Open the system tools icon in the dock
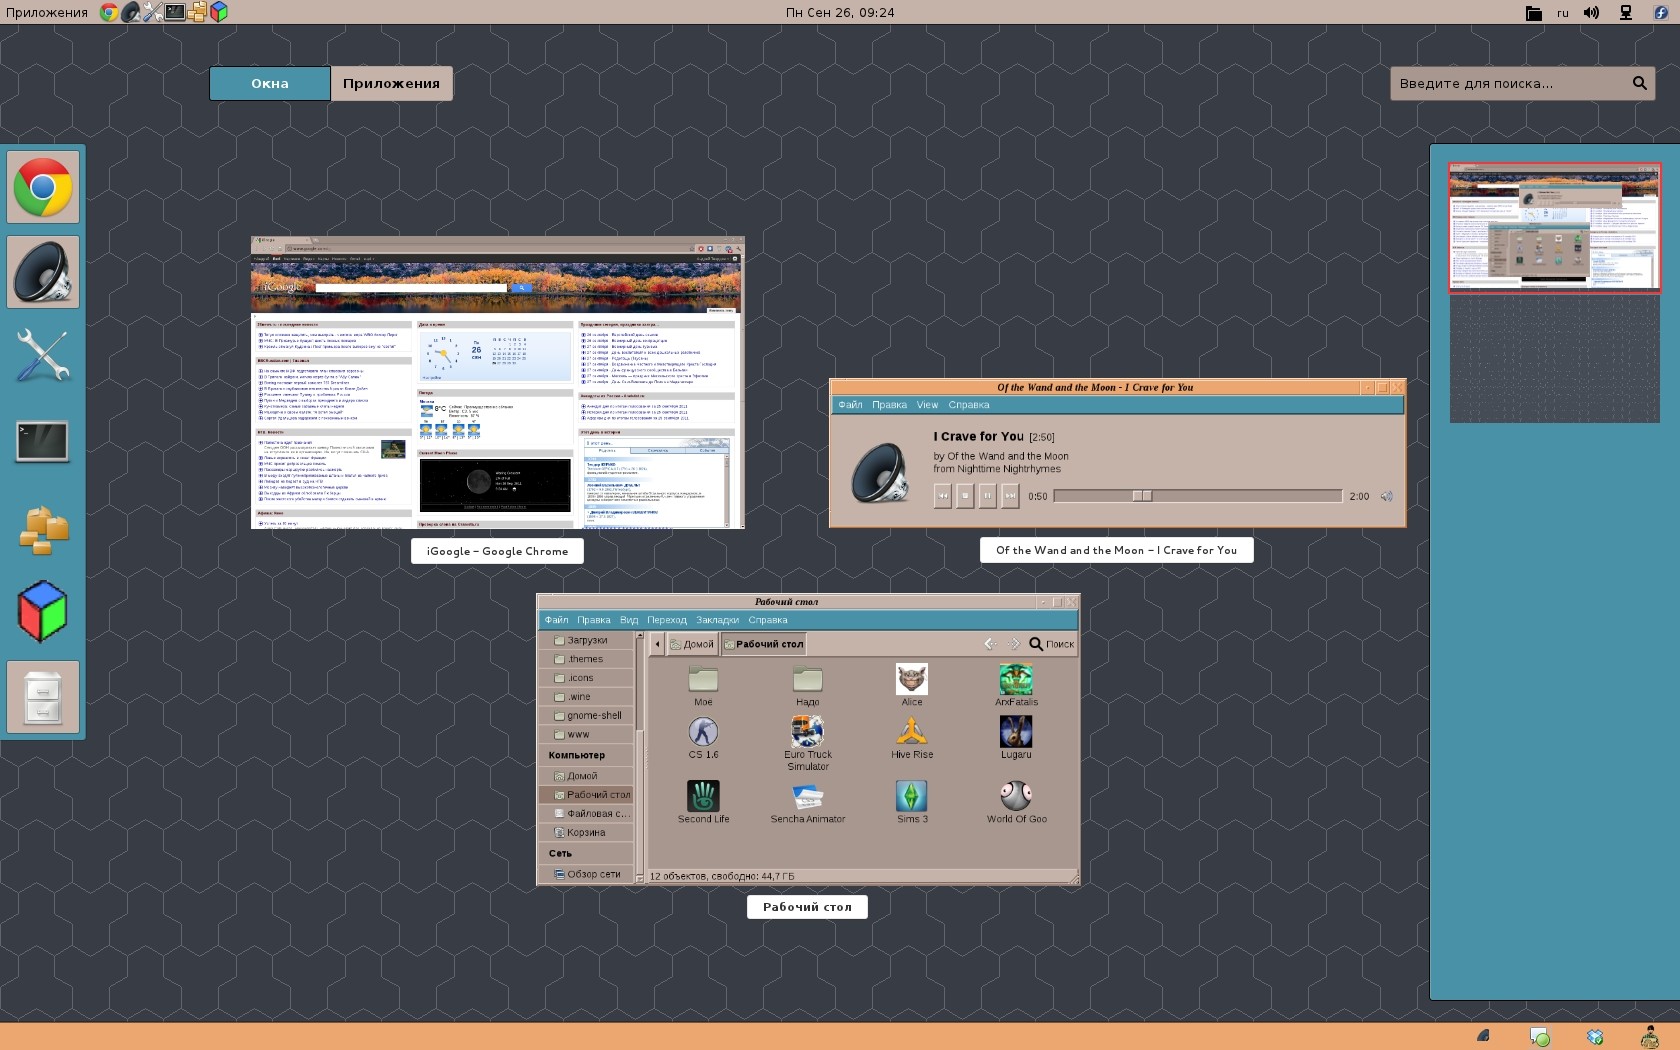 [x=42, y=356]
